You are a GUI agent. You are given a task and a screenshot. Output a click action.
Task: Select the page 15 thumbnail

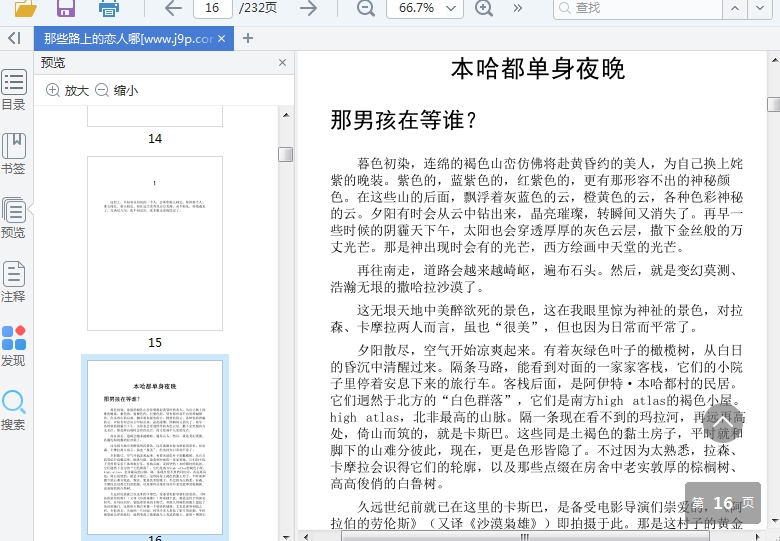(x=154, y=243)
